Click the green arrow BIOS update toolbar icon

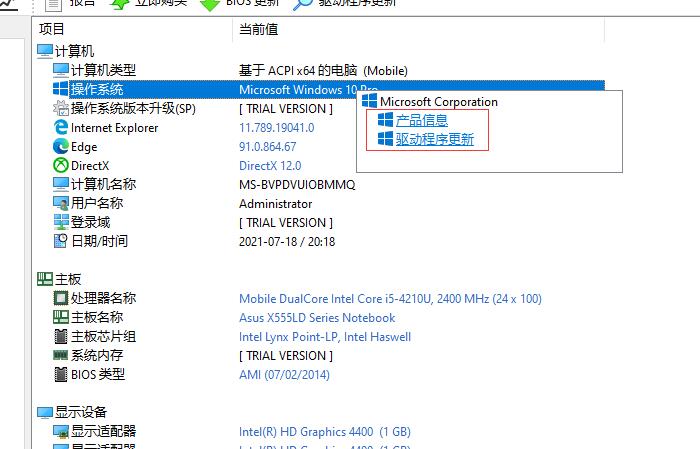click(210, 4)
